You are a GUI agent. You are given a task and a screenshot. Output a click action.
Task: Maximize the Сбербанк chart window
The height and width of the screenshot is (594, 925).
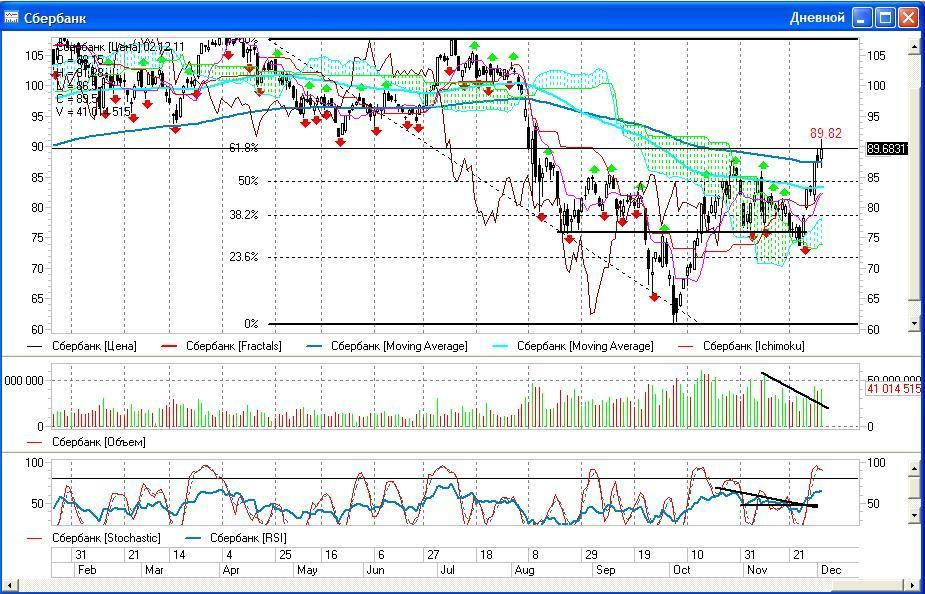coord(885,18)
